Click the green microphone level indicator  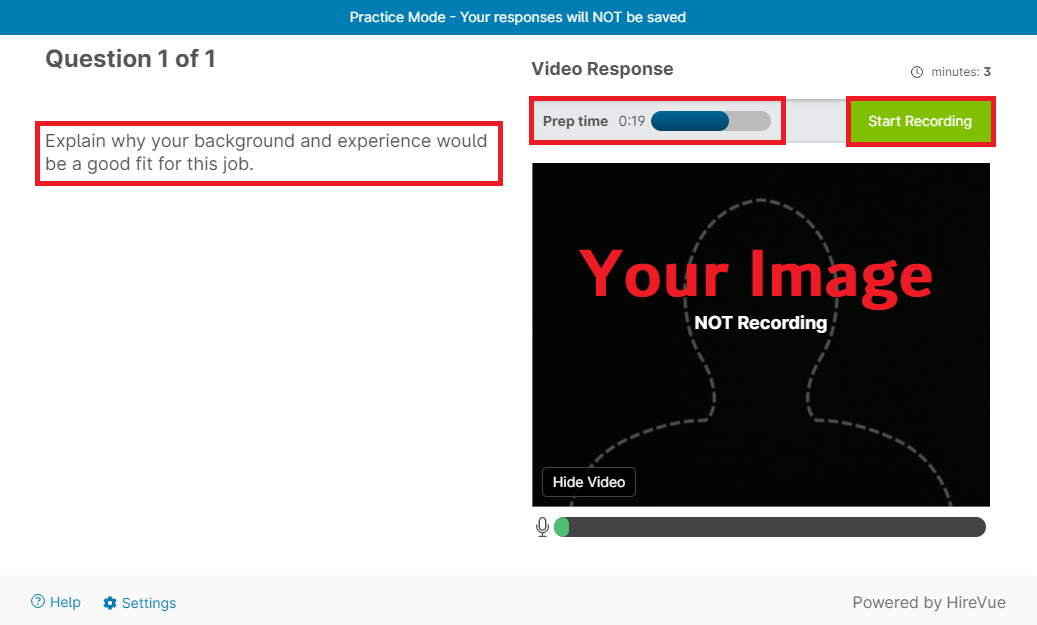tap(562, 527)
